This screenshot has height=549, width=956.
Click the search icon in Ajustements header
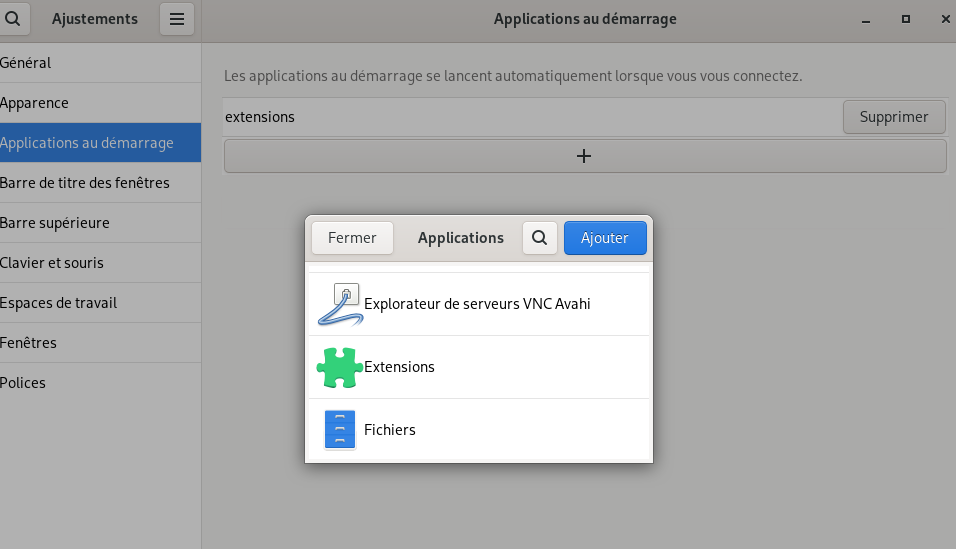pyautogui.click(x=12, y=19)
